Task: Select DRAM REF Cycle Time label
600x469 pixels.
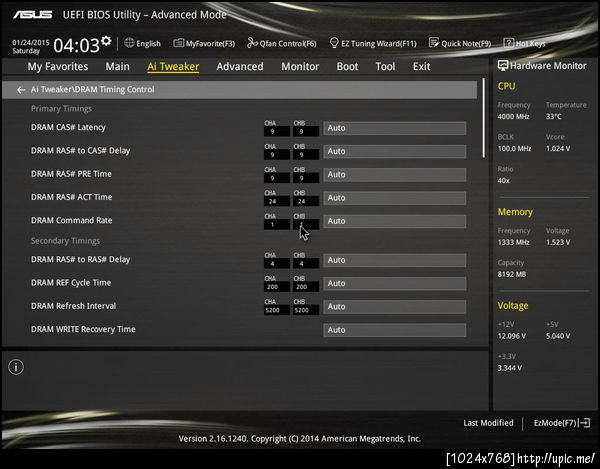Action: (x=71, y=283)
